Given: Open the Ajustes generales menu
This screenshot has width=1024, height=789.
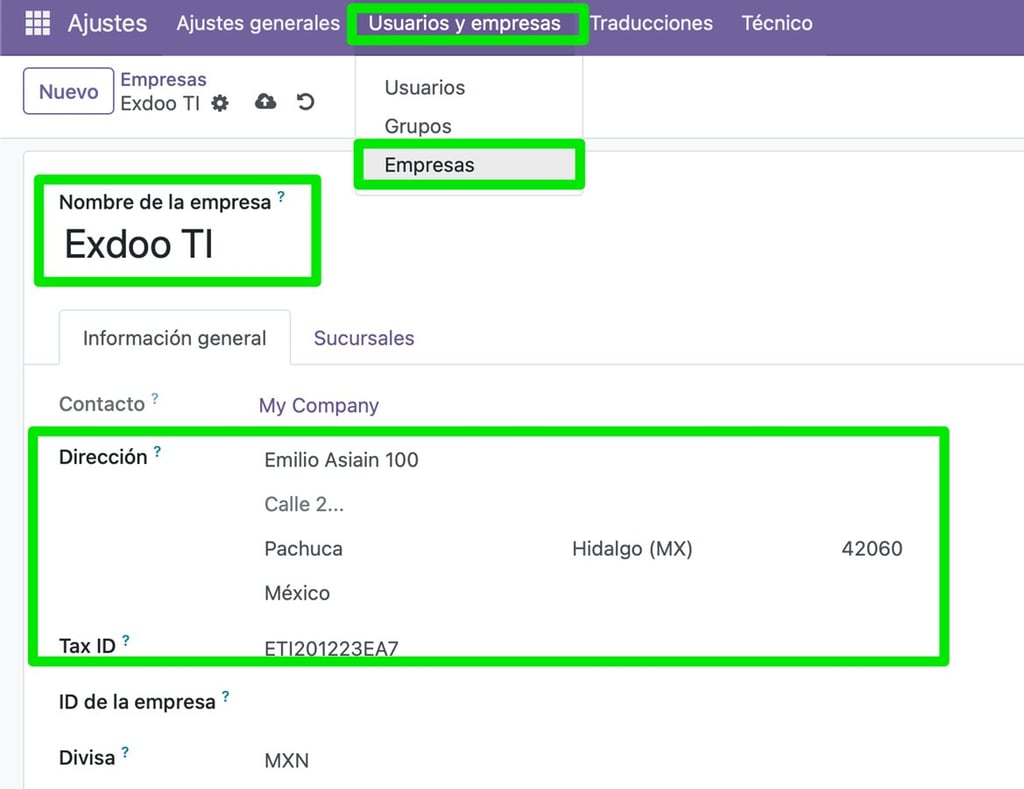Looking at the screenshot, I should click(x=258, y=24).
